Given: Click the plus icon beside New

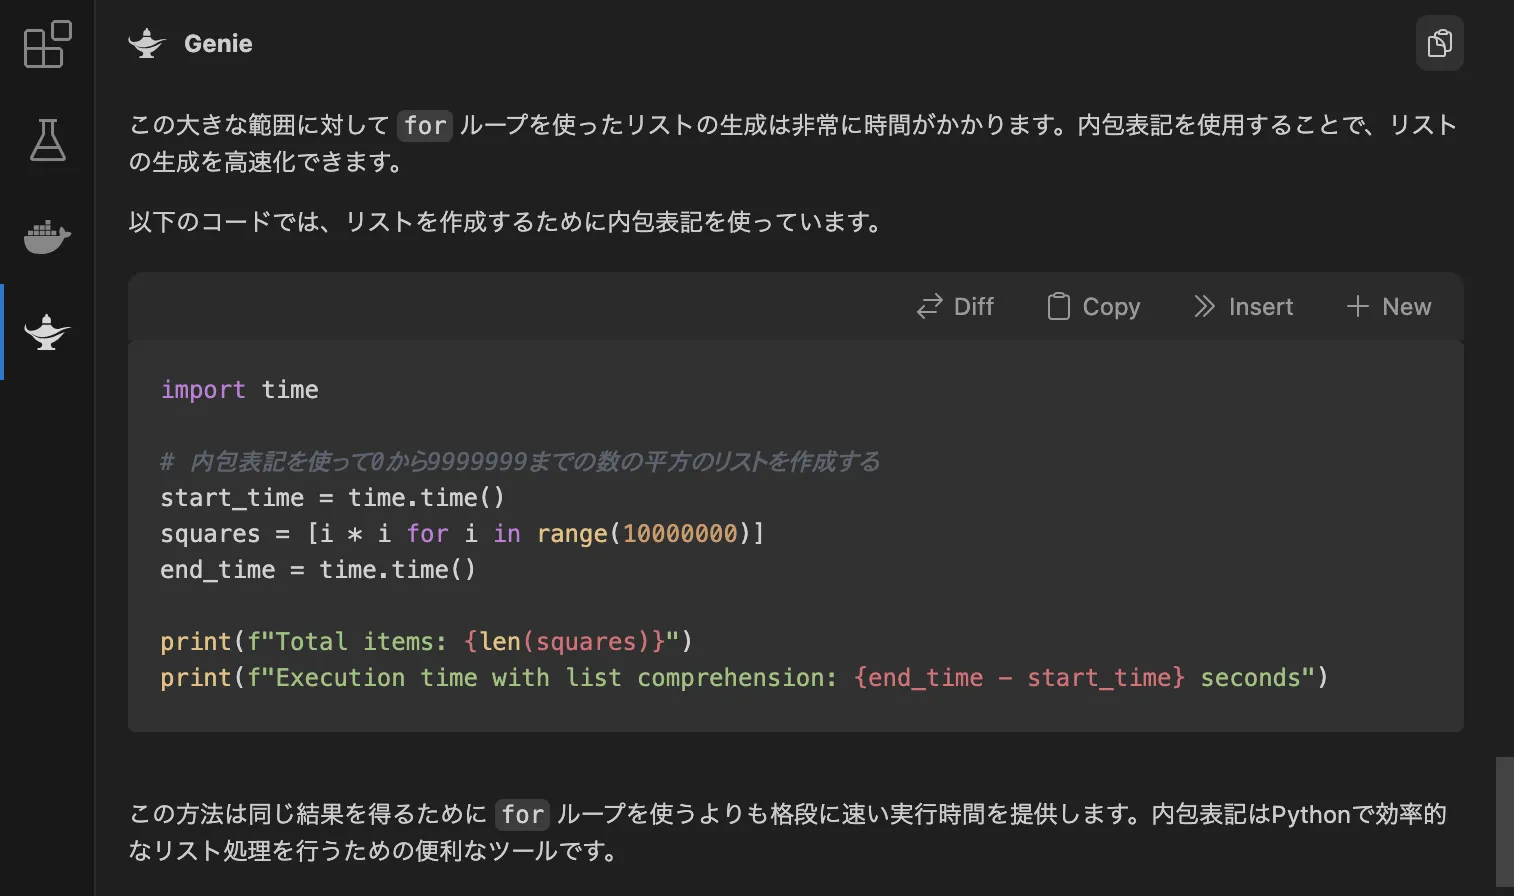Looking at the screenshot, I should tap(1357, 306).
